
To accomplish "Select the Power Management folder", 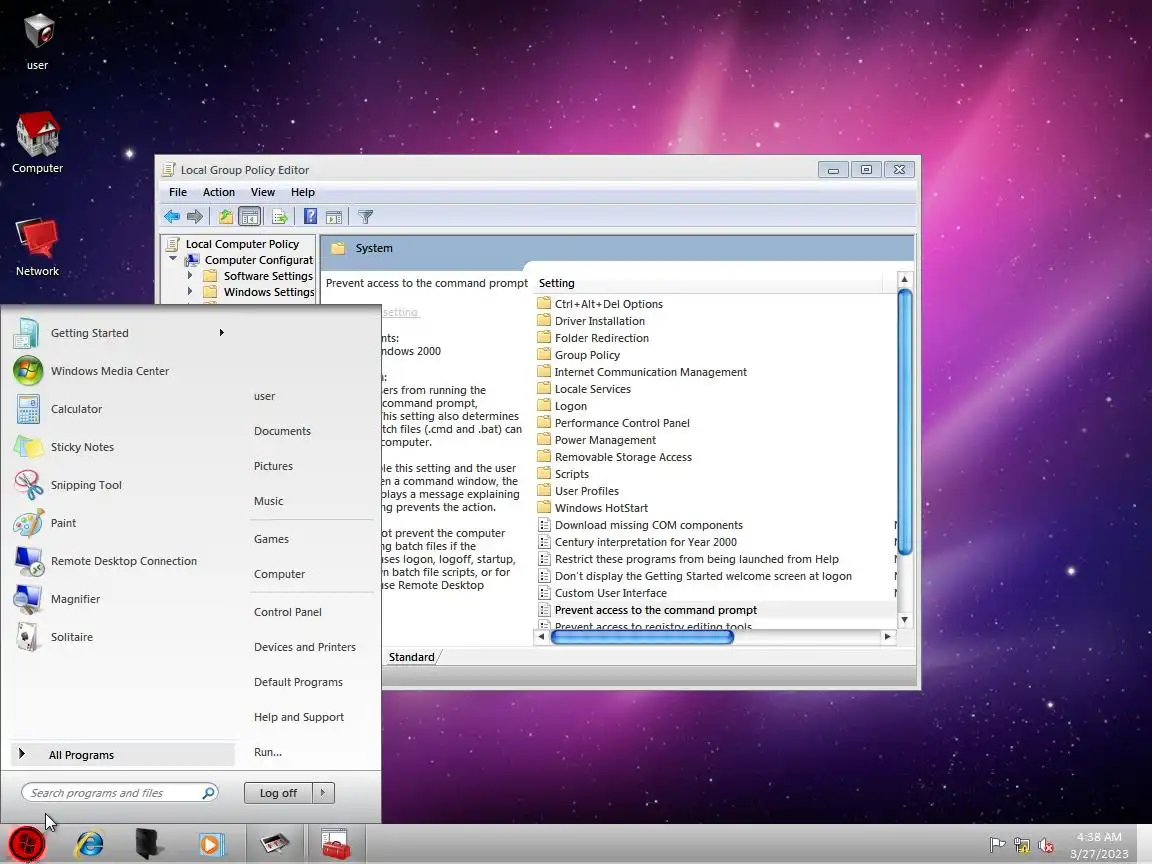I will 605,440.
